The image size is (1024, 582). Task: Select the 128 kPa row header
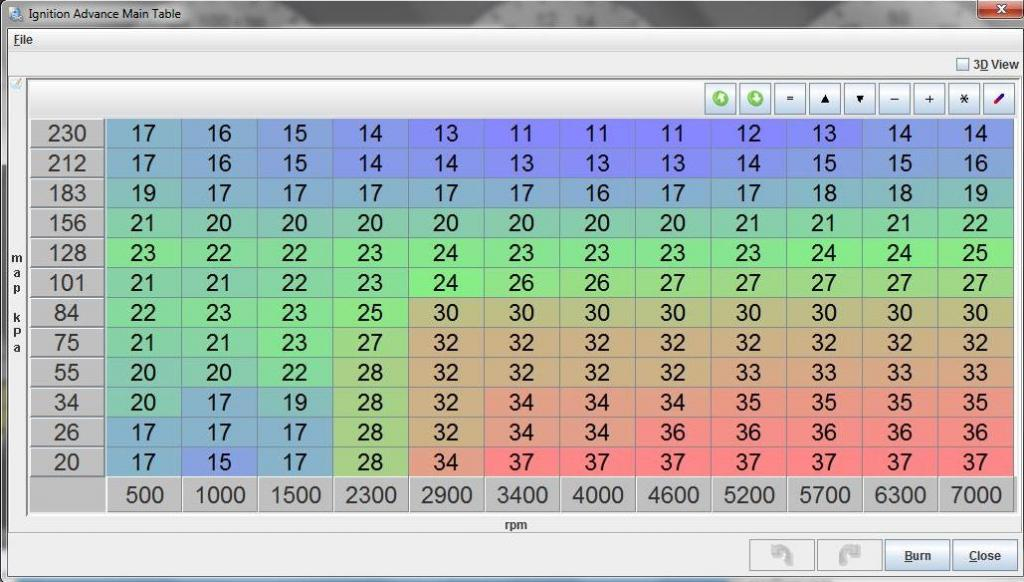[x=67, y=253]
